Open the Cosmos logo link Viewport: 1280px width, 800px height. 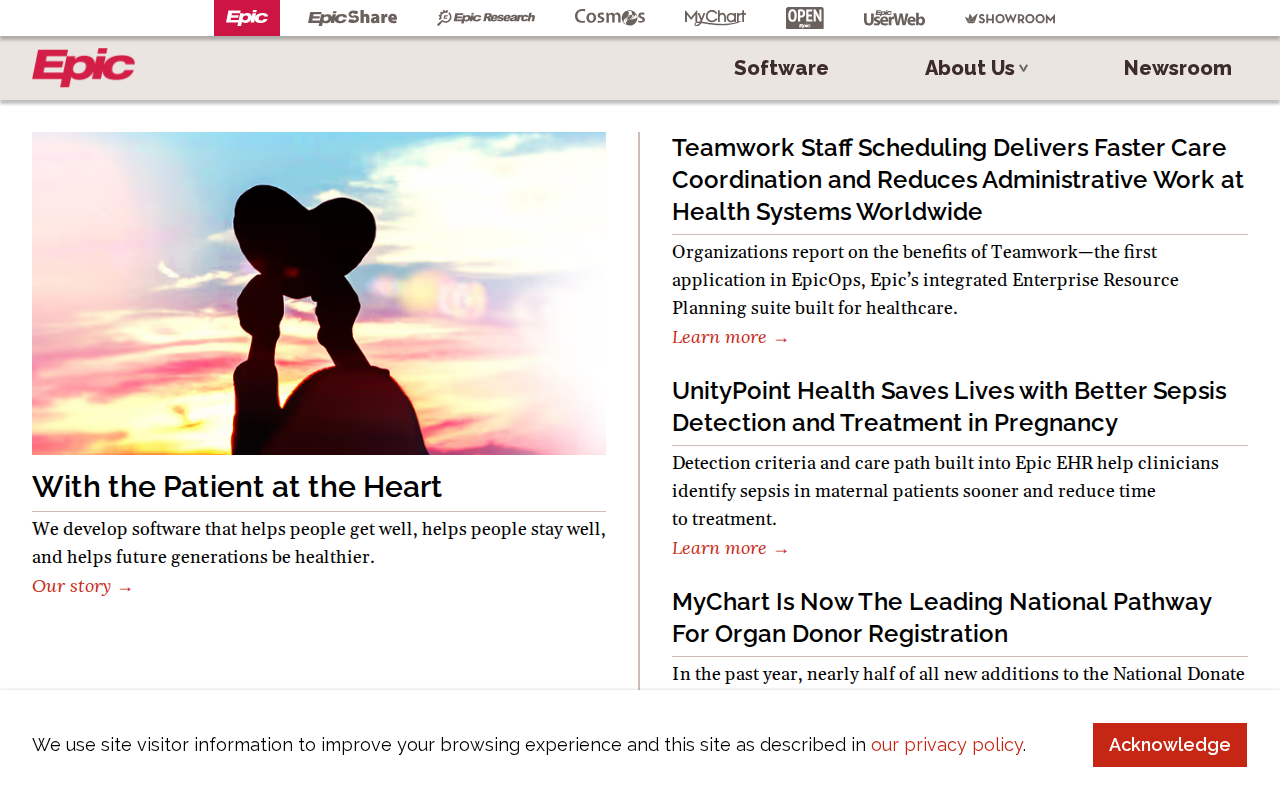coord(610,17)
